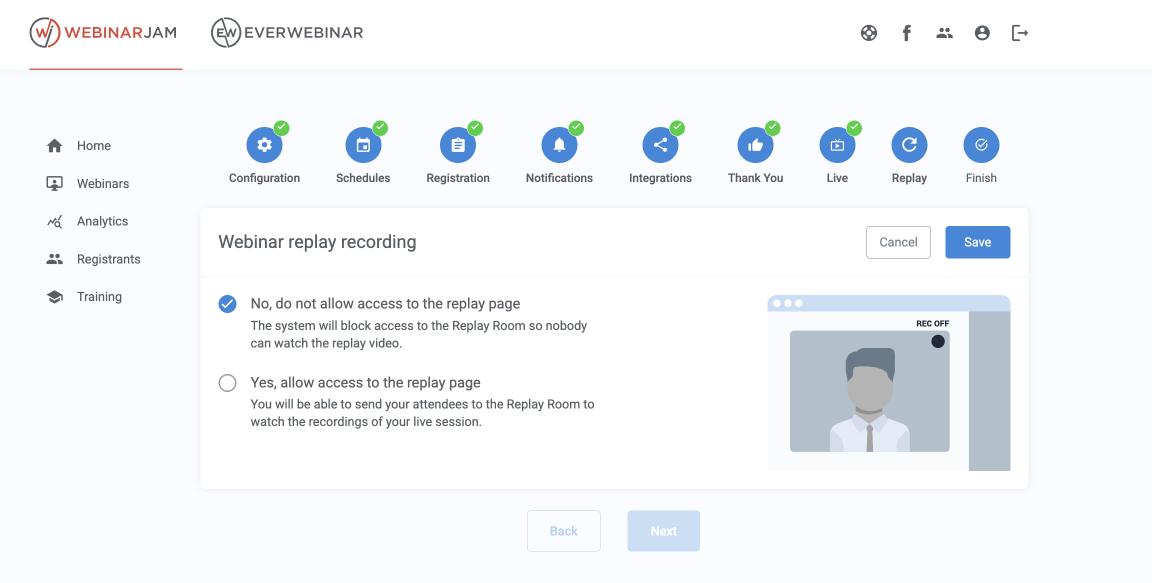Open Webinars in the sidebar
This screenshot has height=583, width=1152.
click(x=102, y=184)
